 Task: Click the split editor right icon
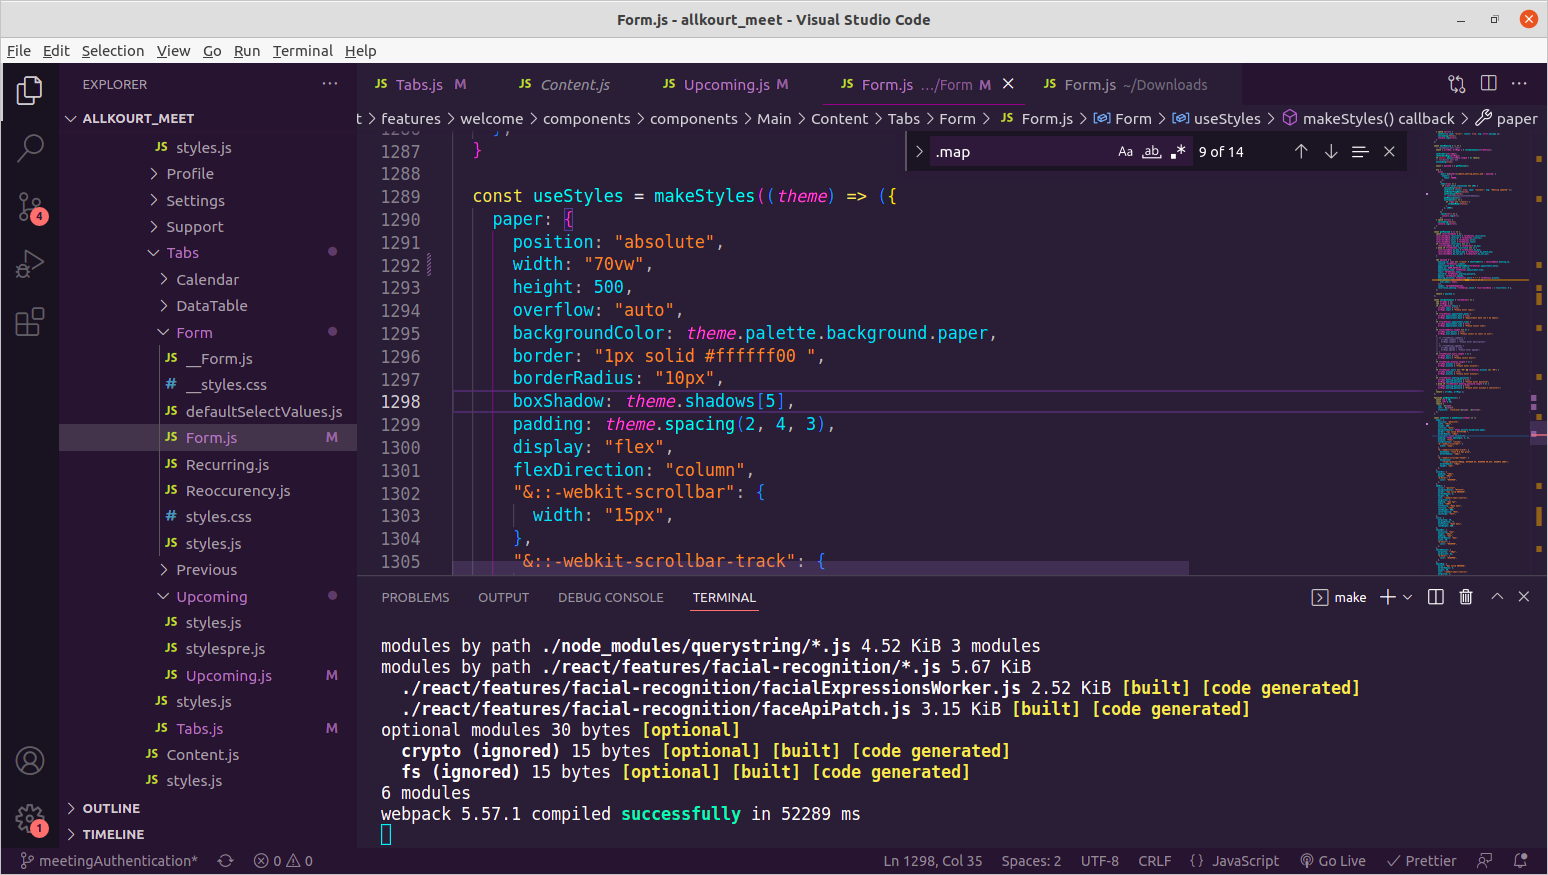click(x=1488, y=84)
